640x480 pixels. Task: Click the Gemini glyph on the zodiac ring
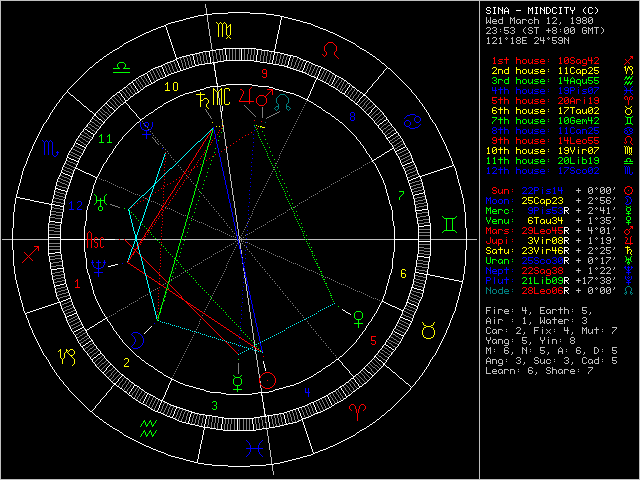coord(449,225)
